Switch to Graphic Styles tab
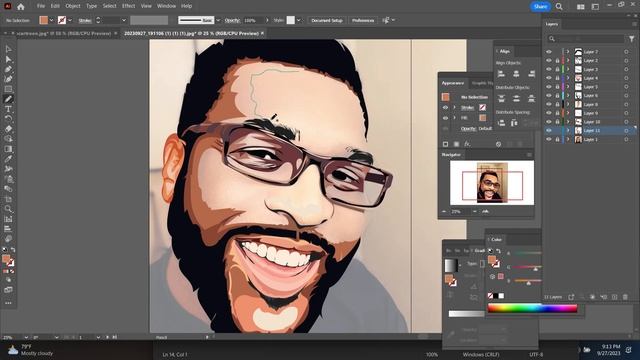The height and width of the screenshot is (360, 640). [482, 83]
